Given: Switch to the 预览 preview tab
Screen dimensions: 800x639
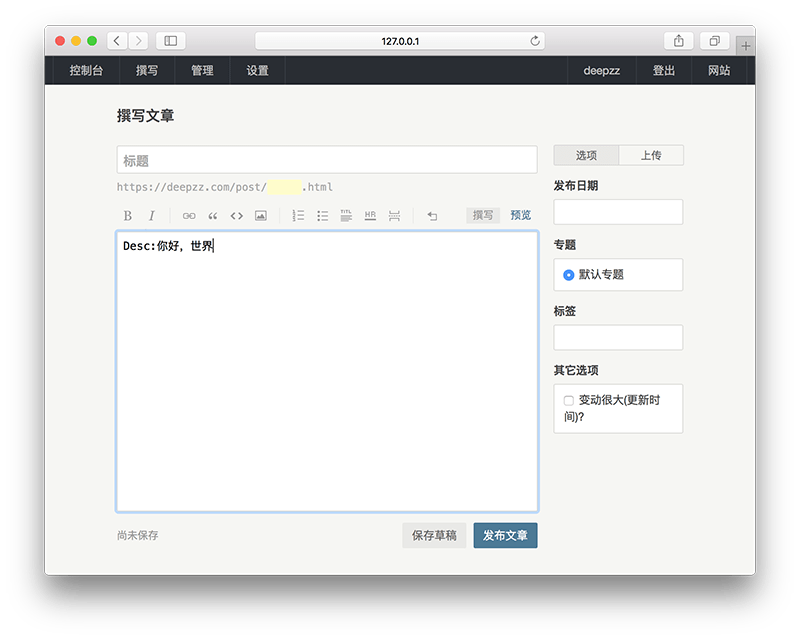Looking at the screenshot, I should pos(520,215).
